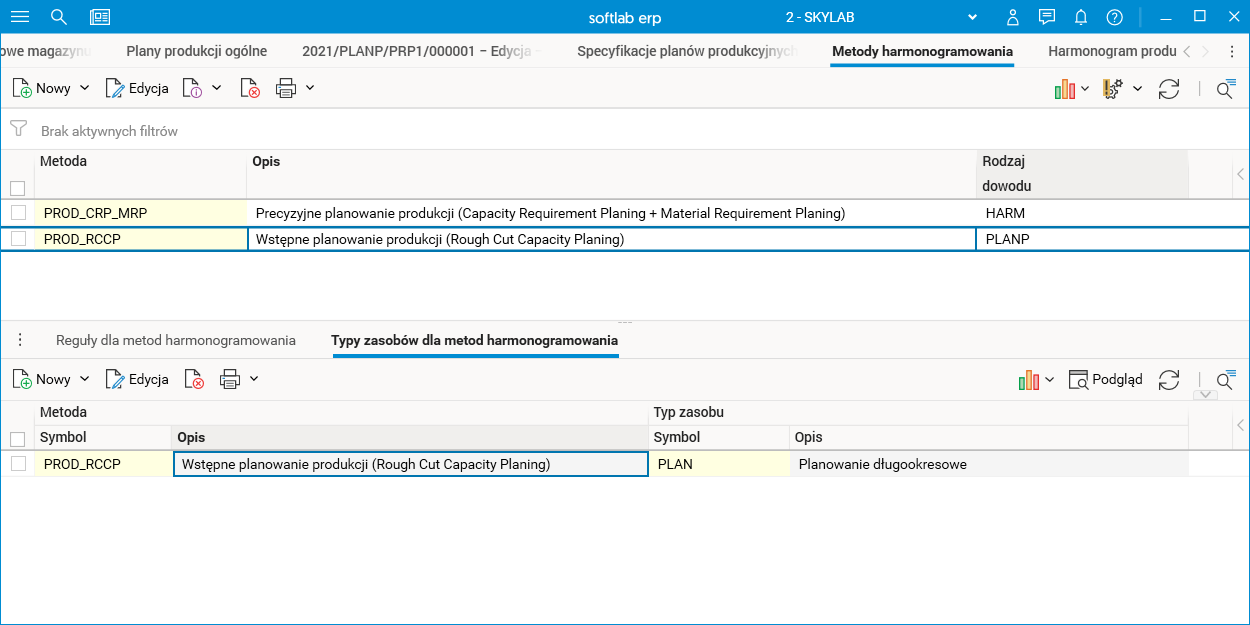1250x625 pixels.
Task: Click the Podgląd button
Action: pos(1106,379)
